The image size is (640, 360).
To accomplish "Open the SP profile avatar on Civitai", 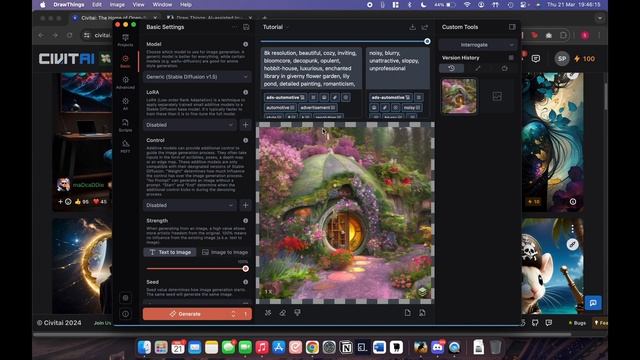I will tap(562, 59).
